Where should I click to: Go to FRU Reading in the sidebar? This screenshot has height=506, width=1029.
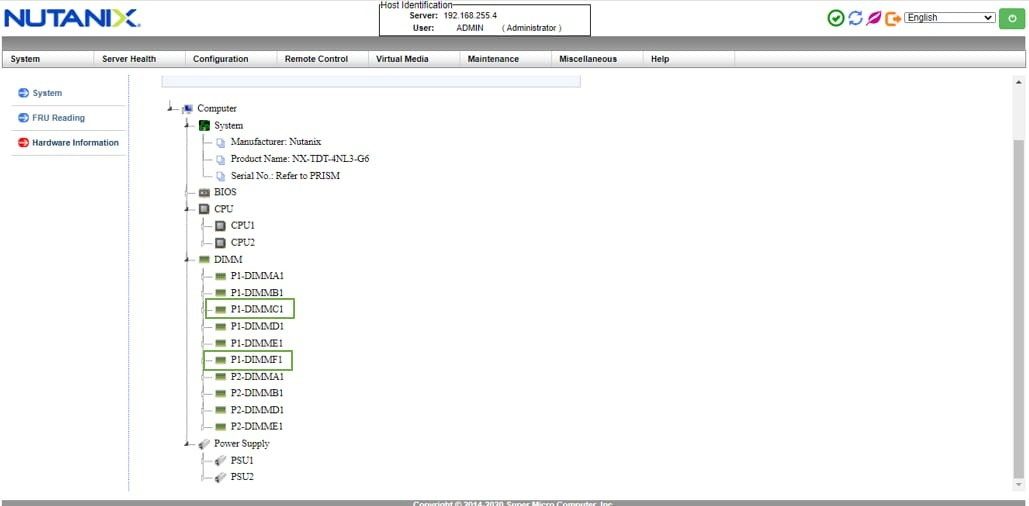pos(58,118)
